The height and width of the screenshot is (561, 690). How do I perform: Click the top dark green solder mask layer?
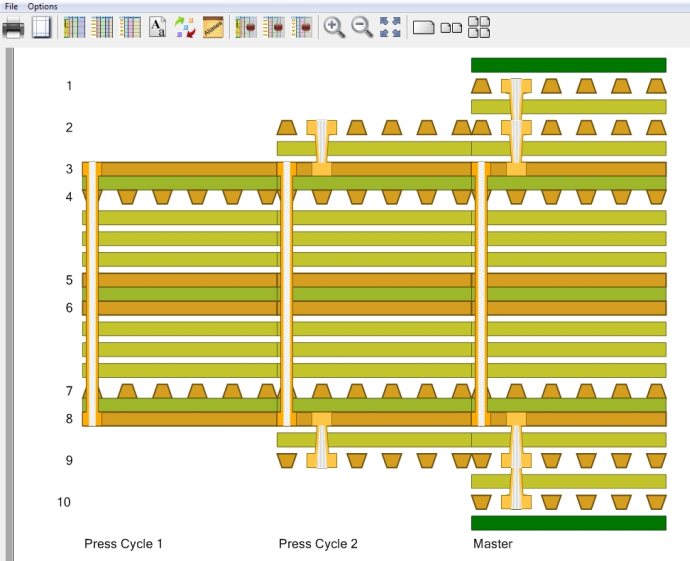click(x=568, y=65)
